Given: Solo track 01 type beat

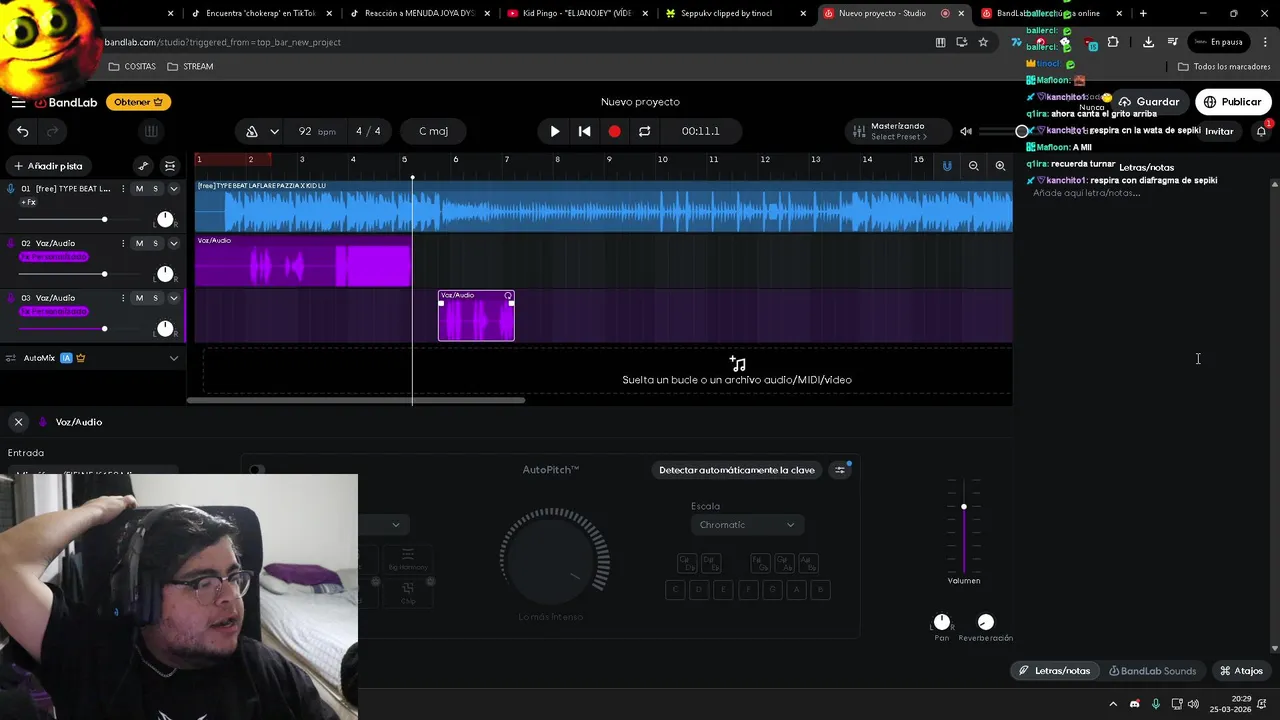Looking at the screenshot, I should (x=155, y=189).
